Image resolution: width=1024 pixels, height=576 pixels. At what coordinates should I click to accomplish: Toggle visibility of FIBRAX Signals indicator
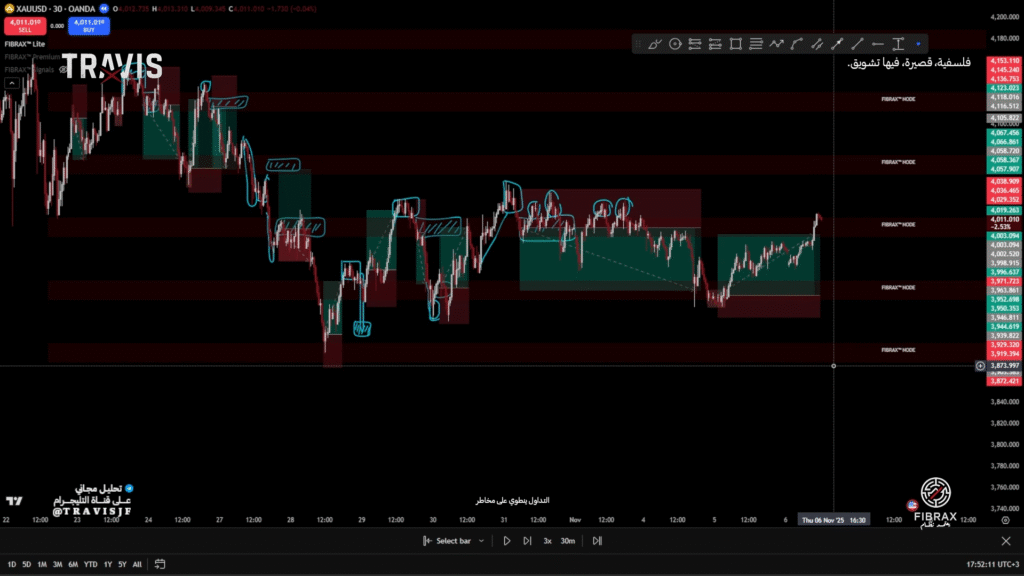(x=62, y=70)
